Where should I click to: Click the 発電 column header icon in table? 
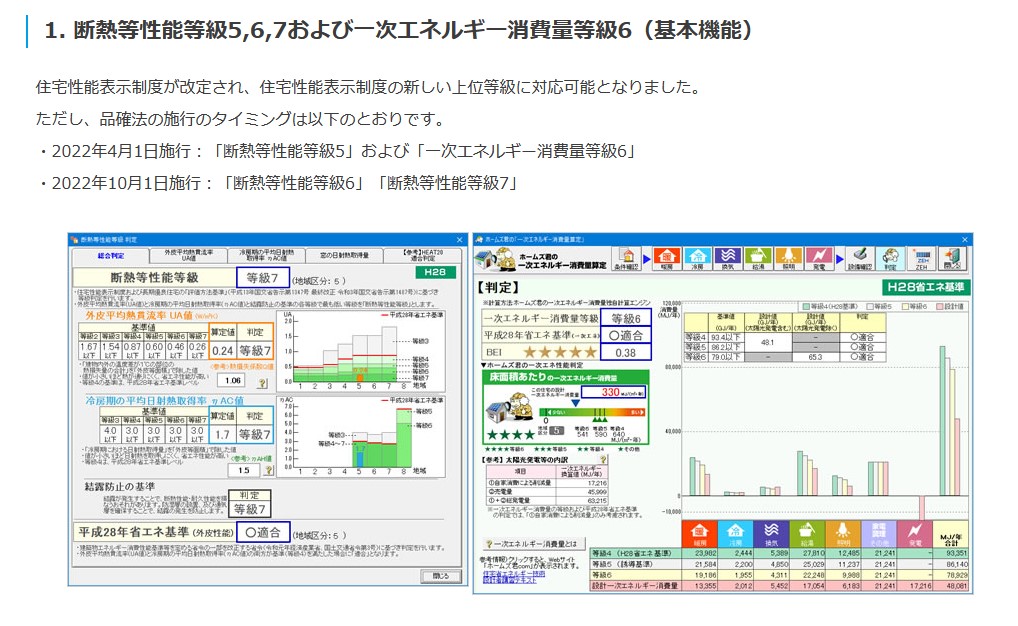(x=915, y=533)
